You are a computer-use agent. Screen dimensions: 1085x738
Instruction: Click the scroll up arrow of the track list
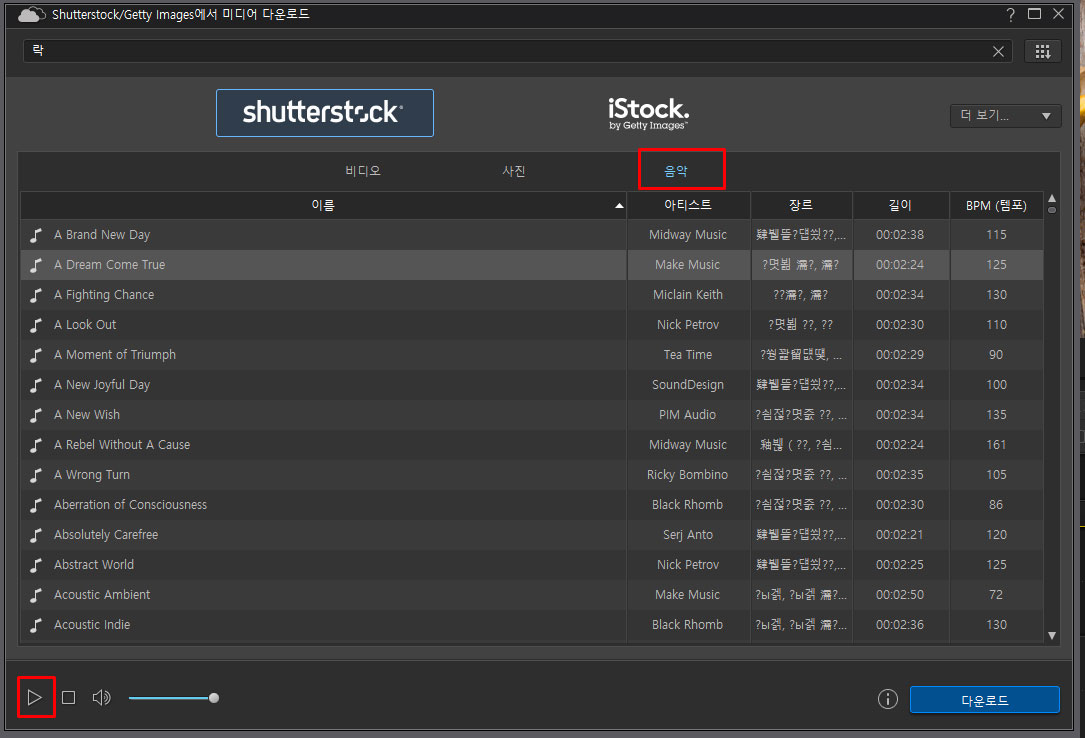pos(1052,199)
